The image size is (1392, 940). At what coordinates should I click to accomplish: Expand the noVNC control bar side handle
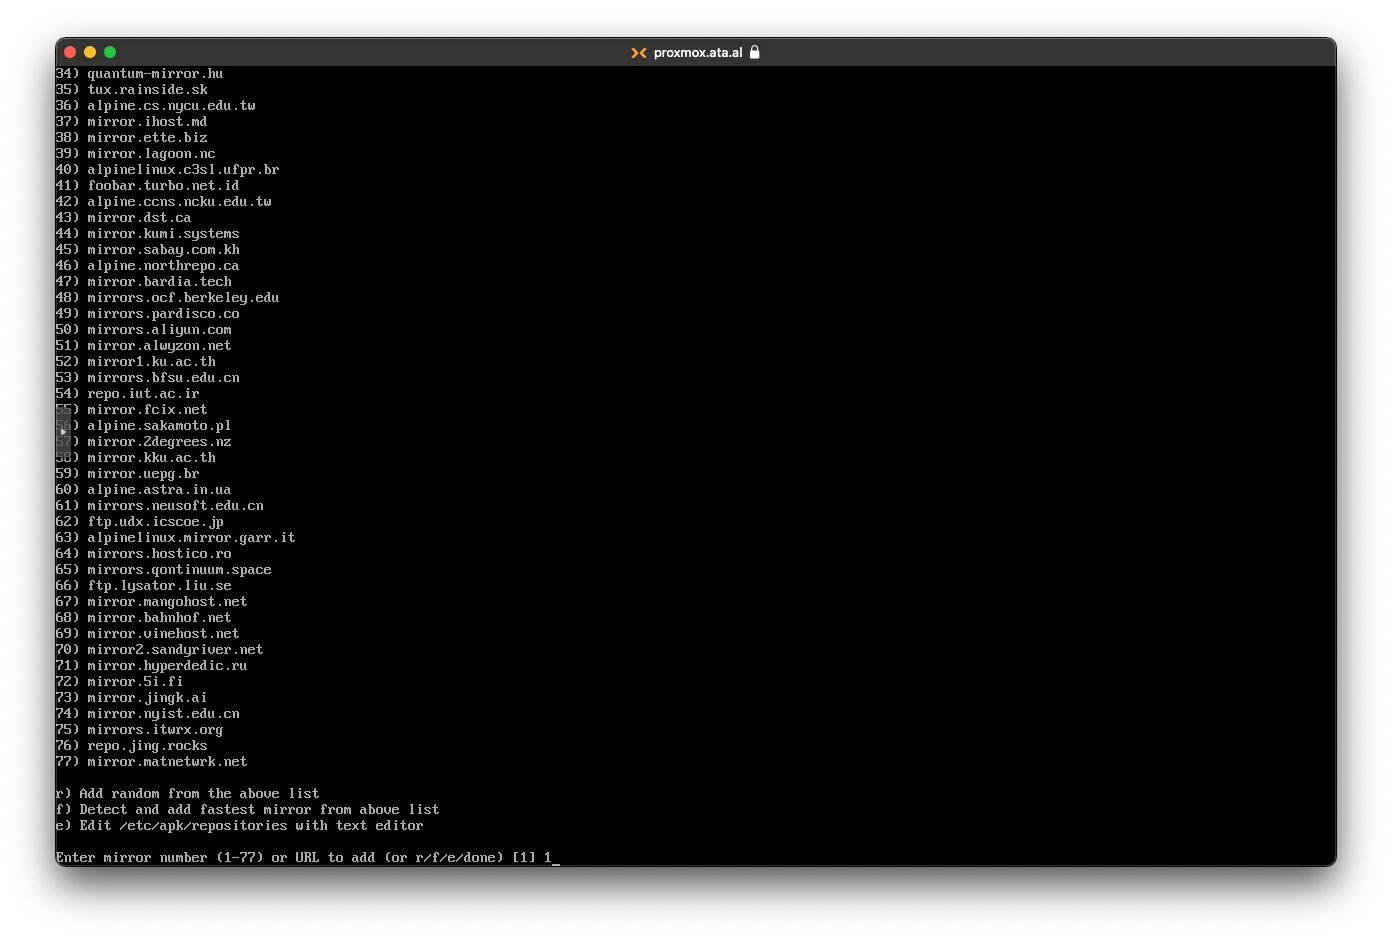(63, 432)
